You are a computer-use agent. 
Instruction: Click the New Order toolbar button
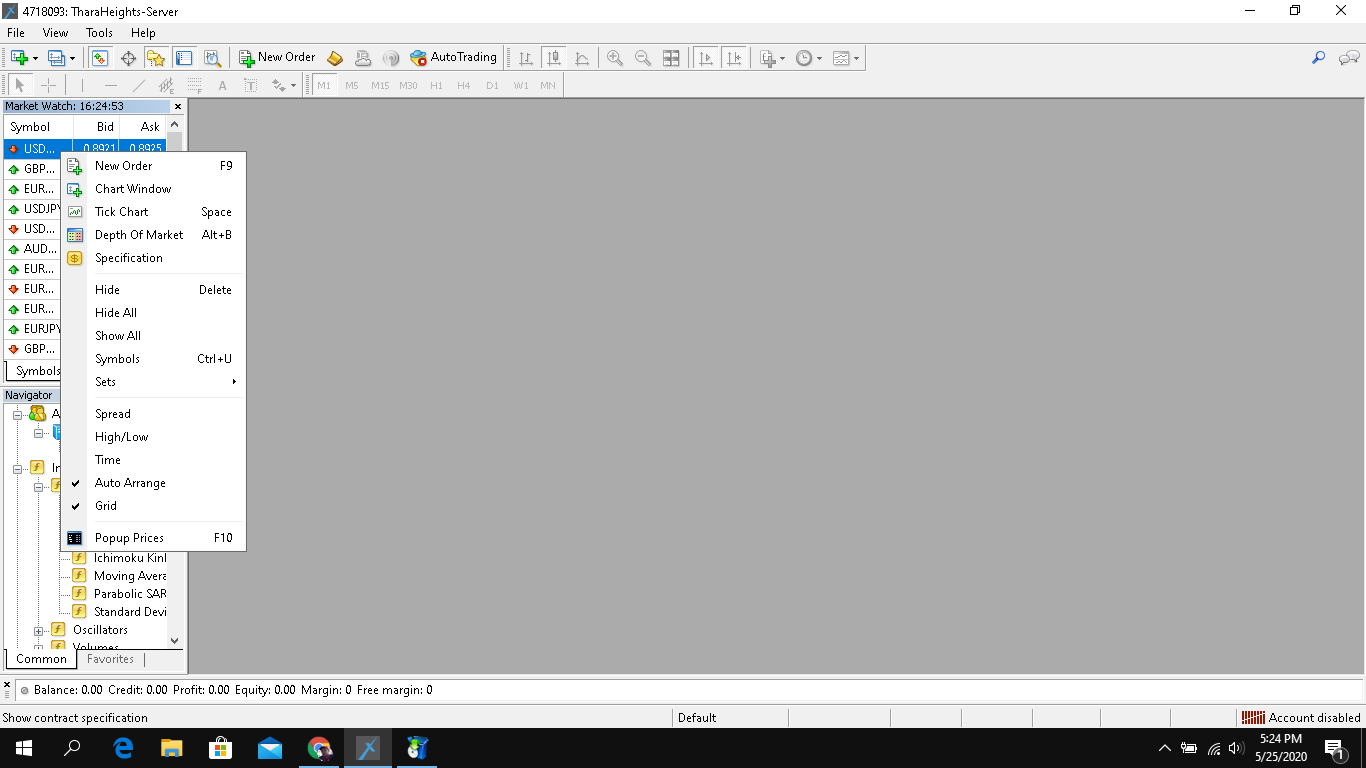point(277,58)
